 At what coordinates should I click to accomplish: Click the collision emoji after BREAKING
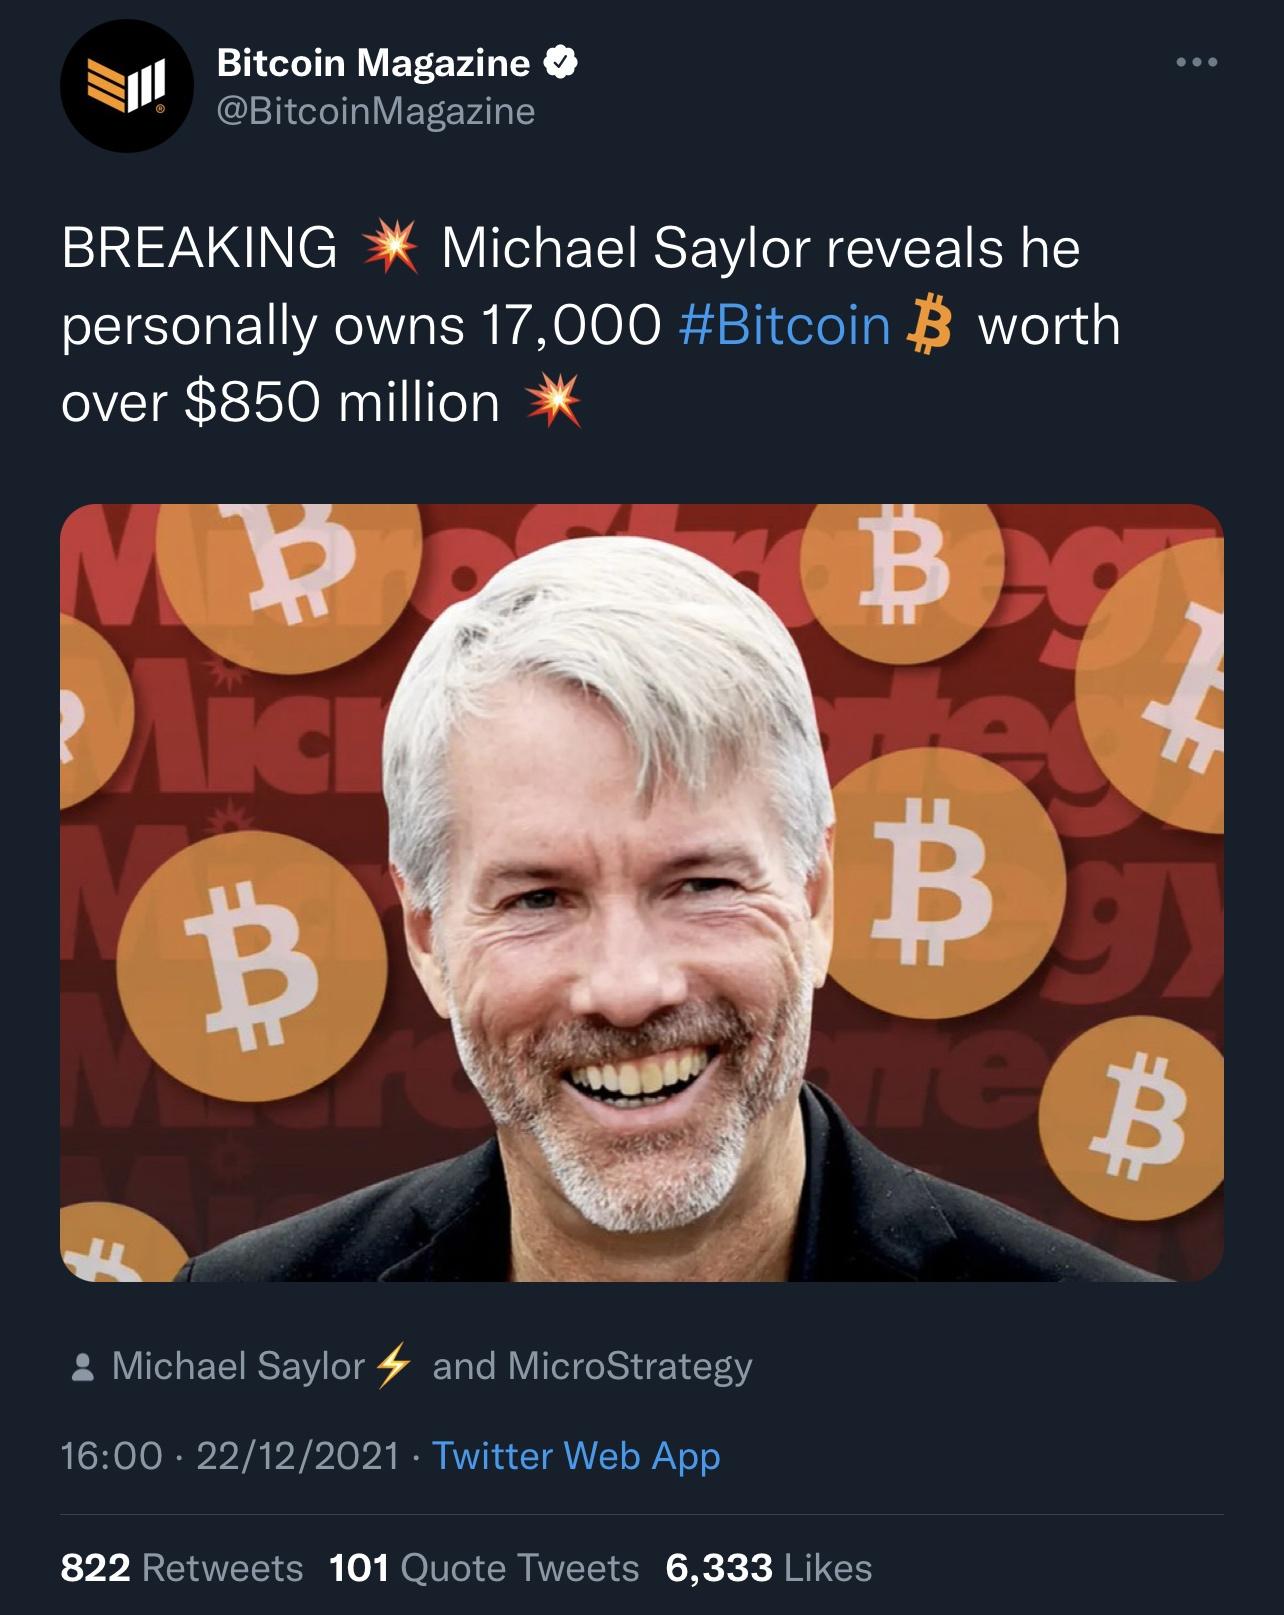pyautogui.click(x=388, y=247)
